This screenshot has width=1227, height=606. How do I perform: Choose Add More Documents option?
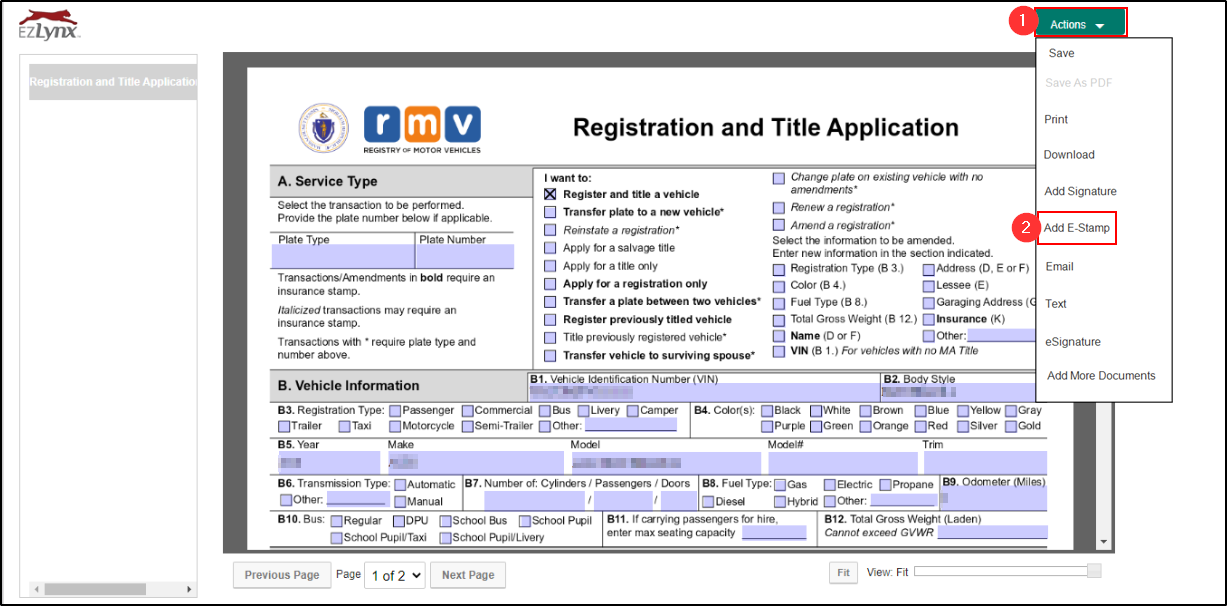point(1101,376)
